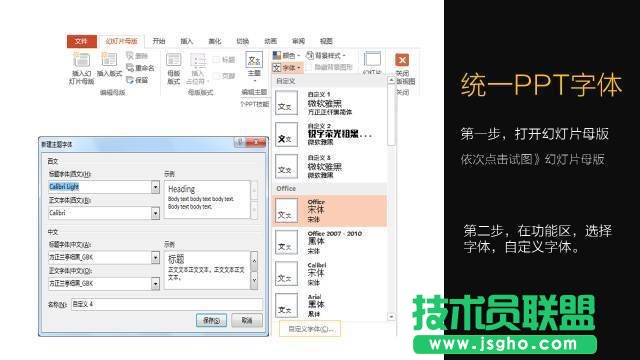Viewport: 640px width, 360px height.
Task: Click down arrow of Chinese sample preview scrollbar
Action: click(254, 280)
